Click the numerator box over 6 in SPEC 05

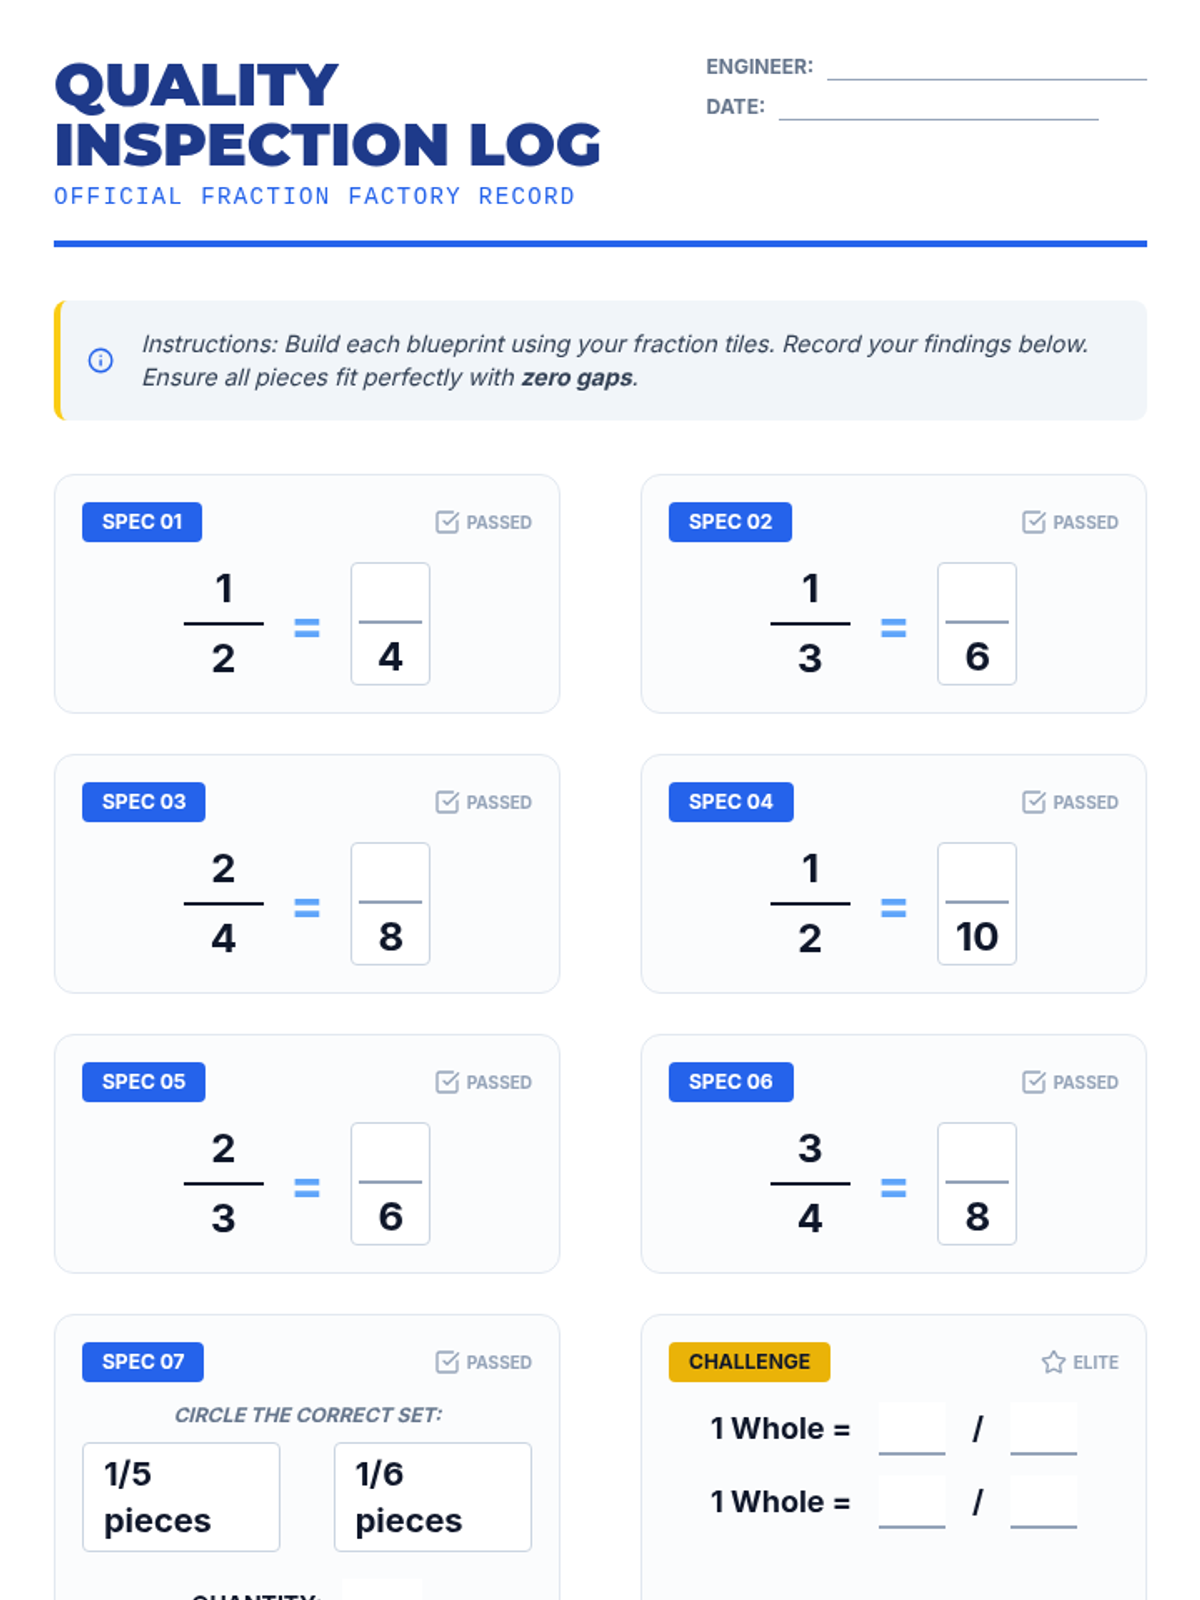(x=390, y=1154)
